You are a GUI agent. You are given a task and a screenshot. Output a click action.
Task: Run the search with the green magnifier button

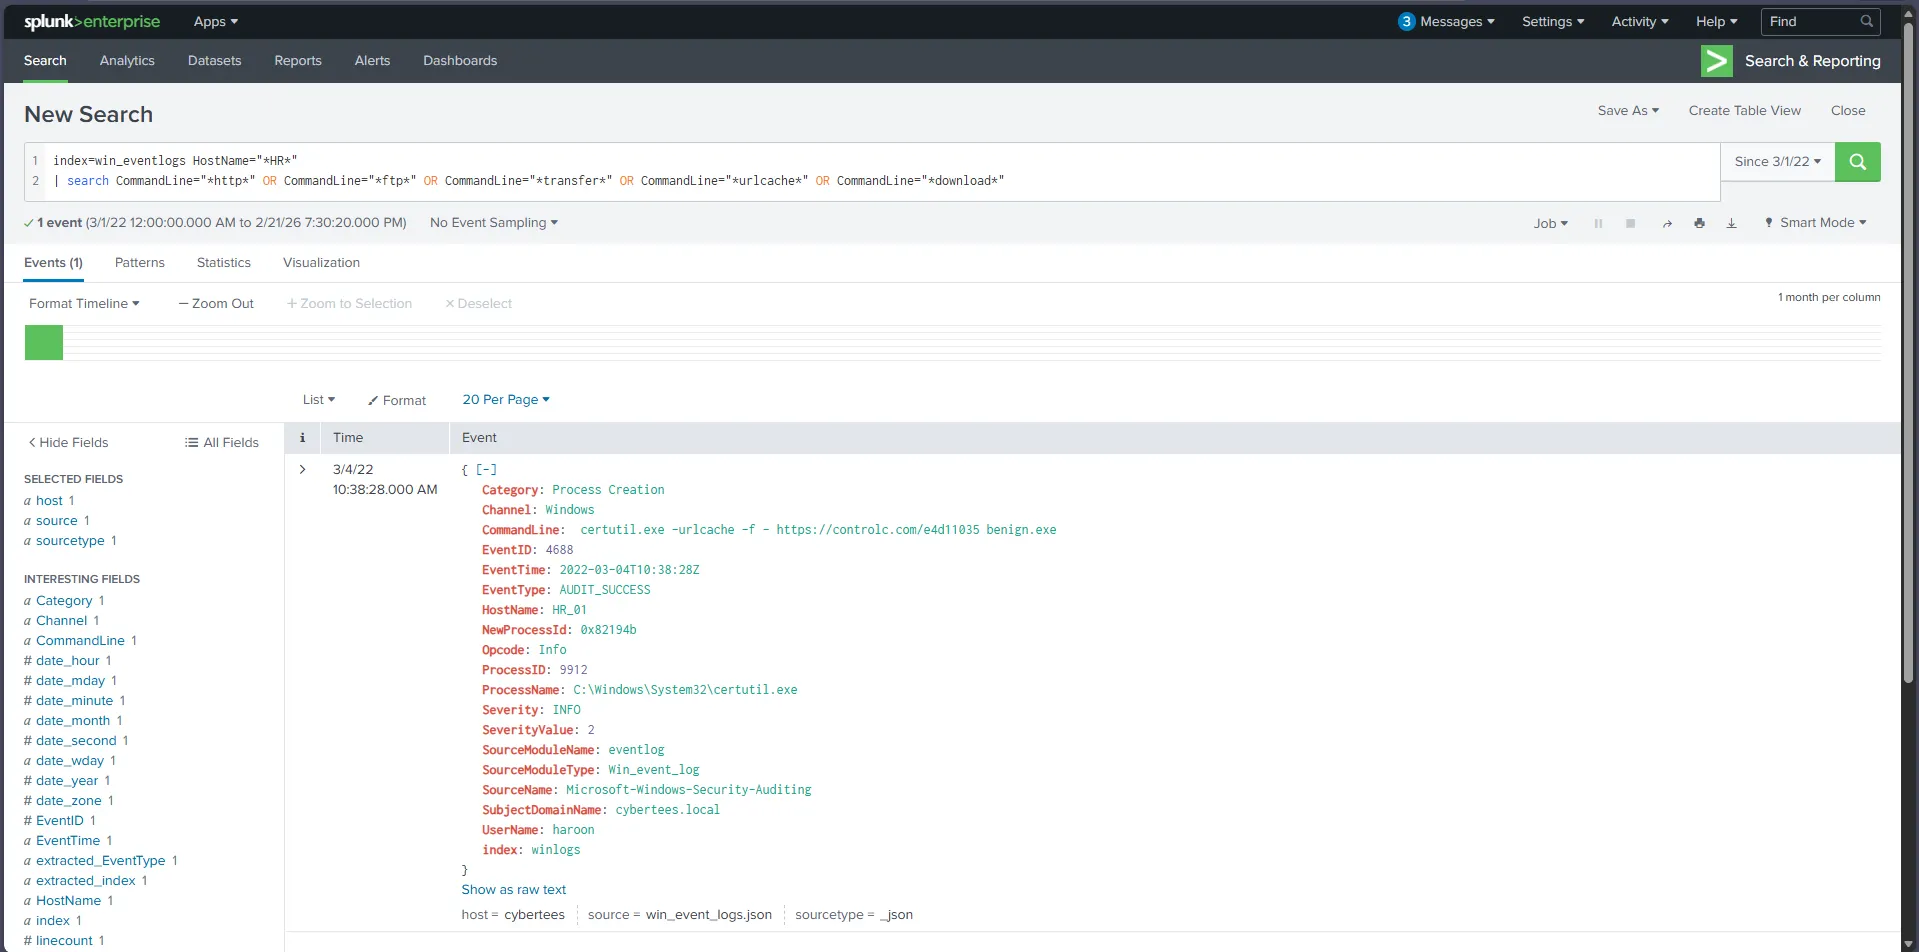(1857, 161)
